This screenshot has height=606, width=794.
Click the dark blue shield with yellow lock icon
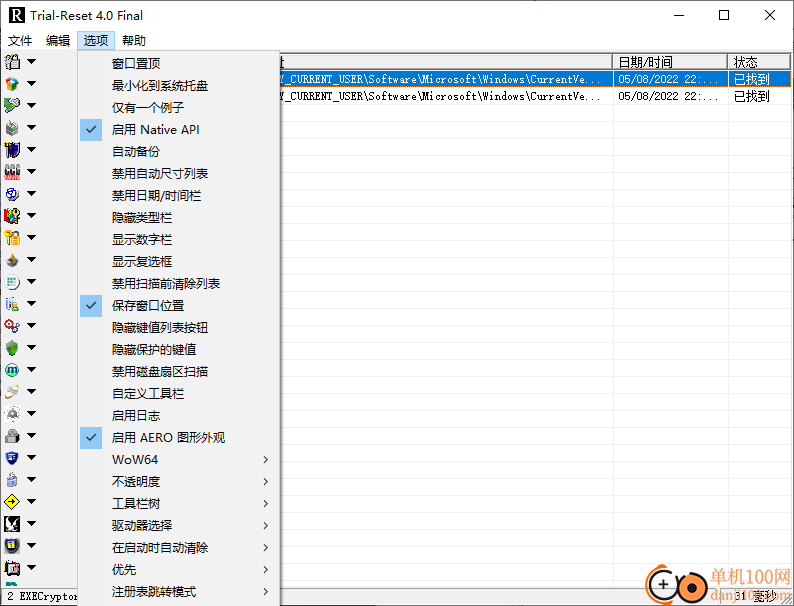click(x=12, y=546)
